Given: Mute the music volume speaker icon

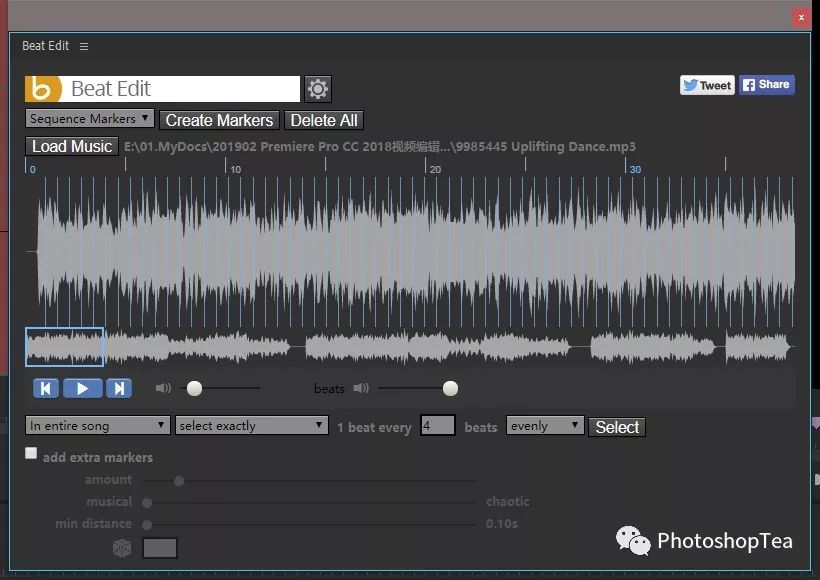Looking at the screenshot, I should [163, 388].
